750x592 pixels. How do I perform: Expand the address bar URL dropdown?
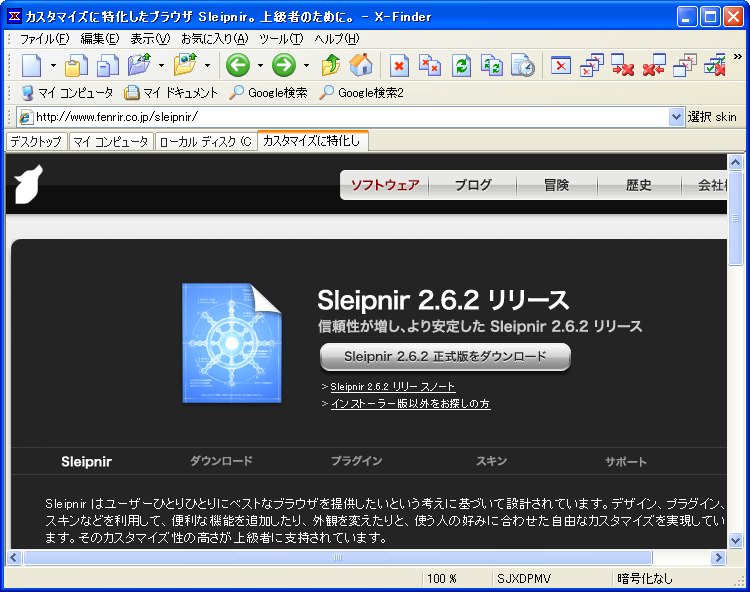pos(676,117)
